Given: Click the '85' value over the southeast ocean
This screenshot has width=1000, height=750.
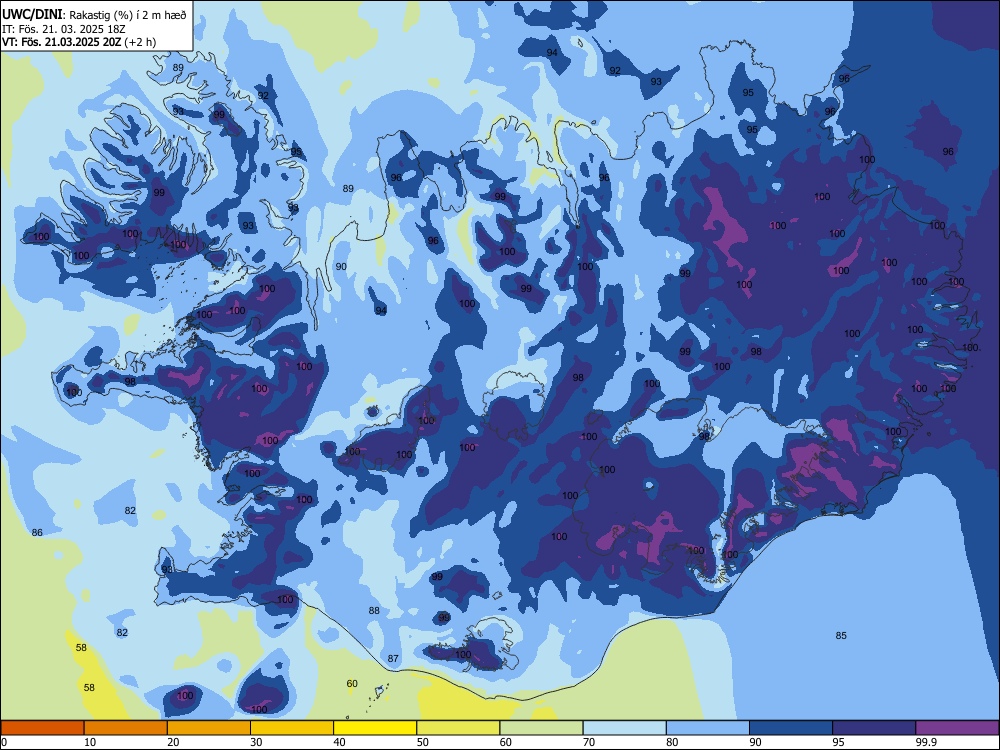Looking at the screenshot, I should coord(841,635).
